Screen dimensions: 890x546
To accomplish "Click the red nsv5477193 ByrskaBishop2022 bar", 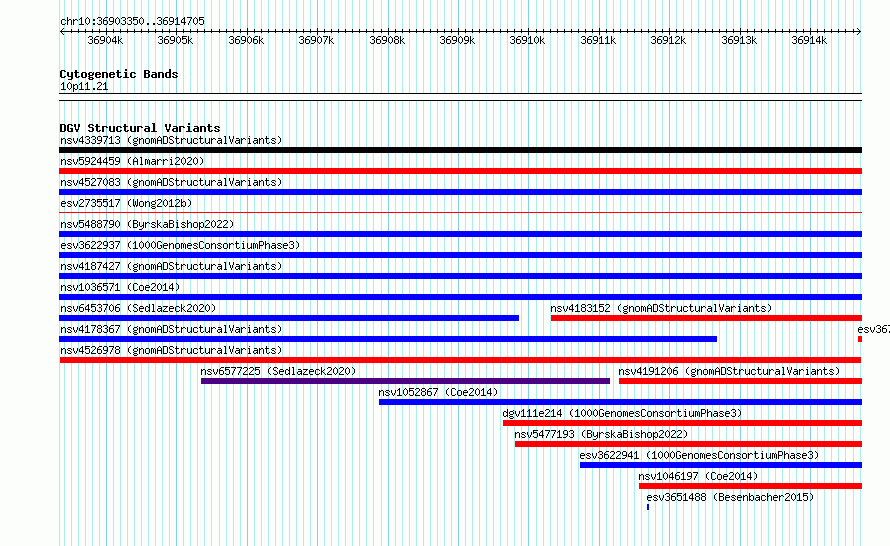I will [689, 444].
